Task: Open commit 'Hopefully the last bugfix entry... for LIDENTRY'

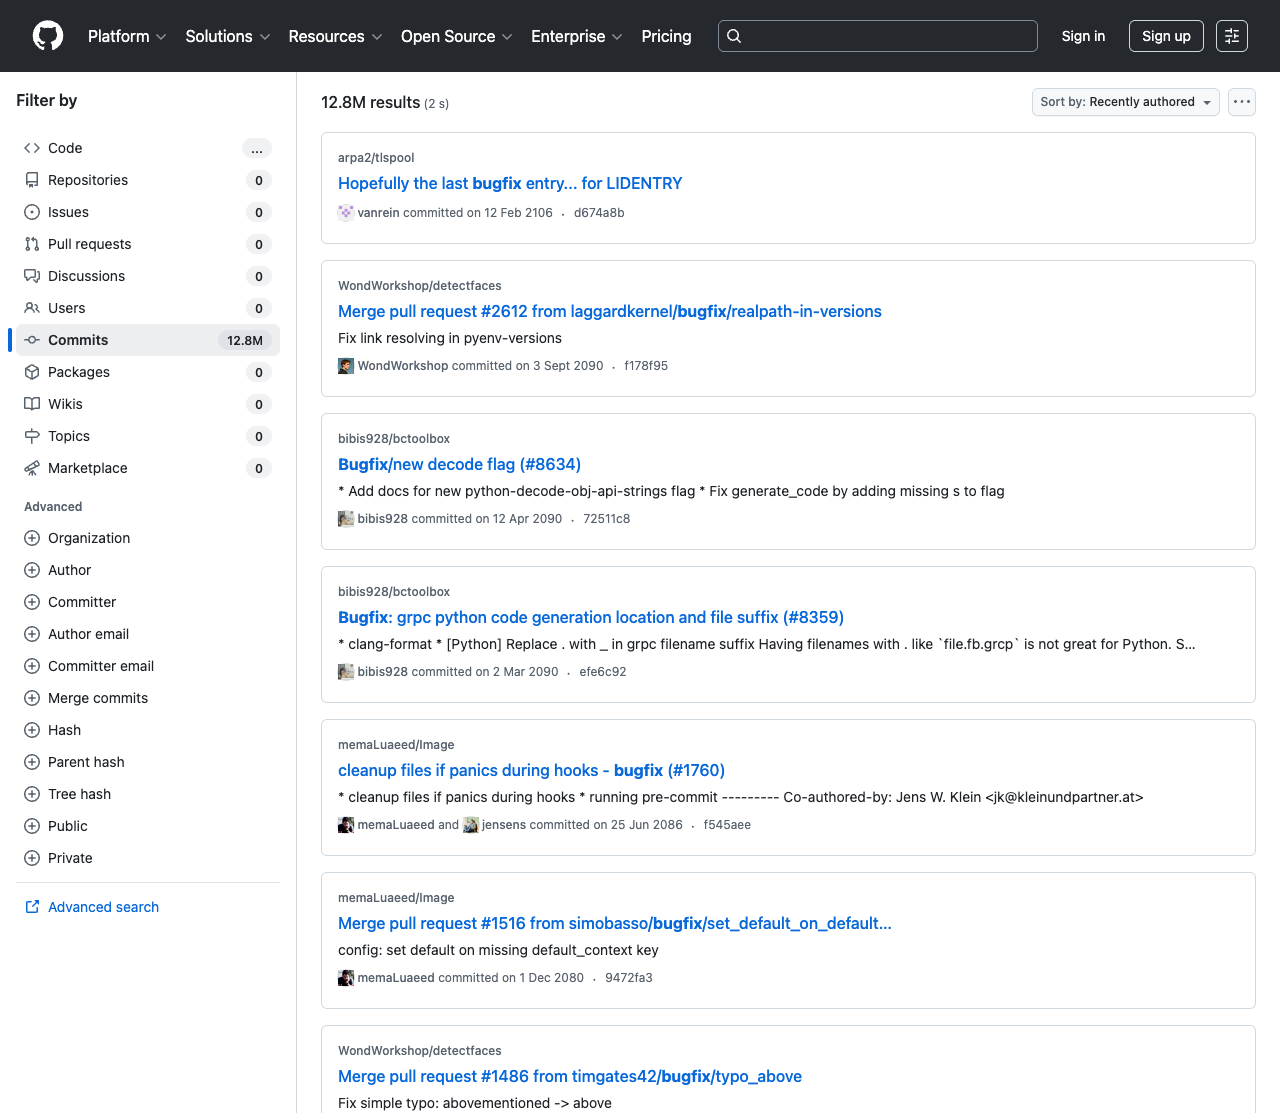Action: point(510,183)
